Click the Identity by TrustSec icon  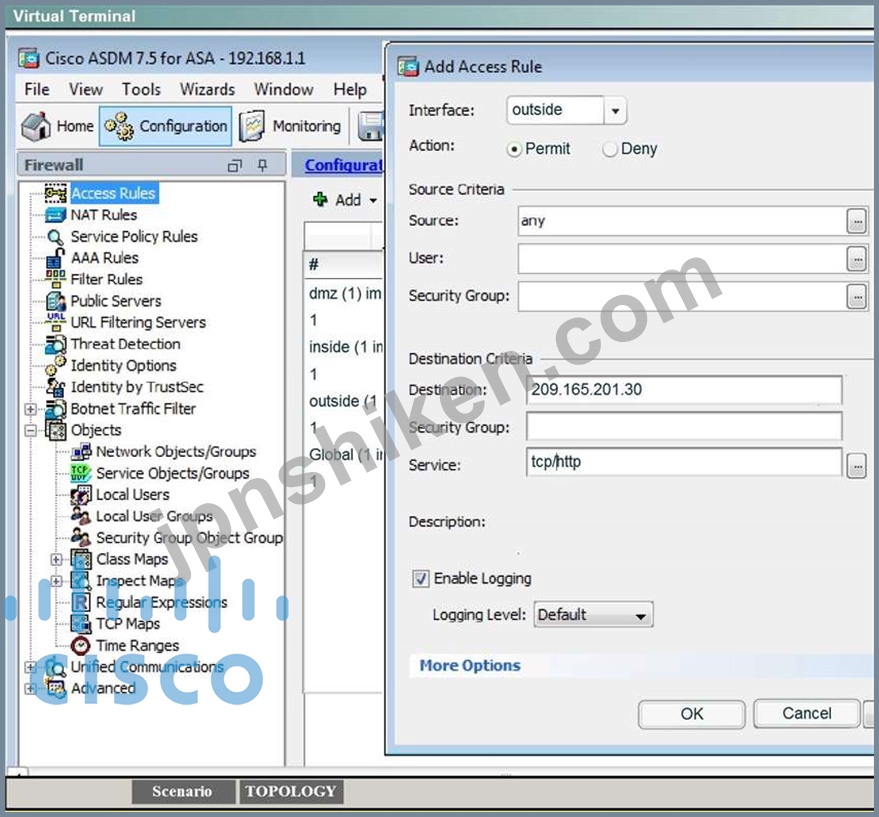(56, 387)
